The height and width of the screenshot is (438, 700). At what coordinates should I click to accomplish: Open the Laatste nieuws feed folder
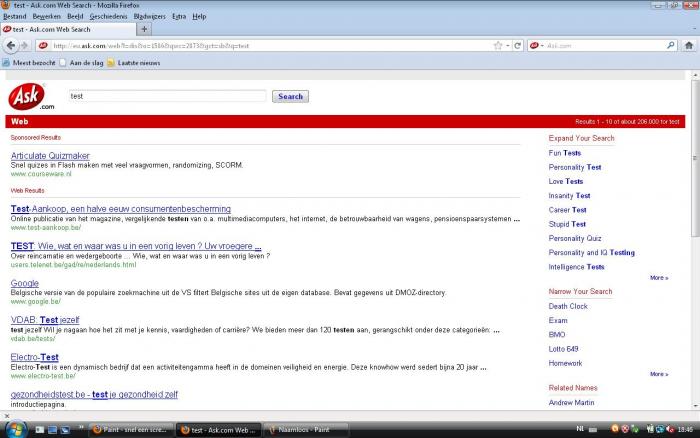pos(134,63)
